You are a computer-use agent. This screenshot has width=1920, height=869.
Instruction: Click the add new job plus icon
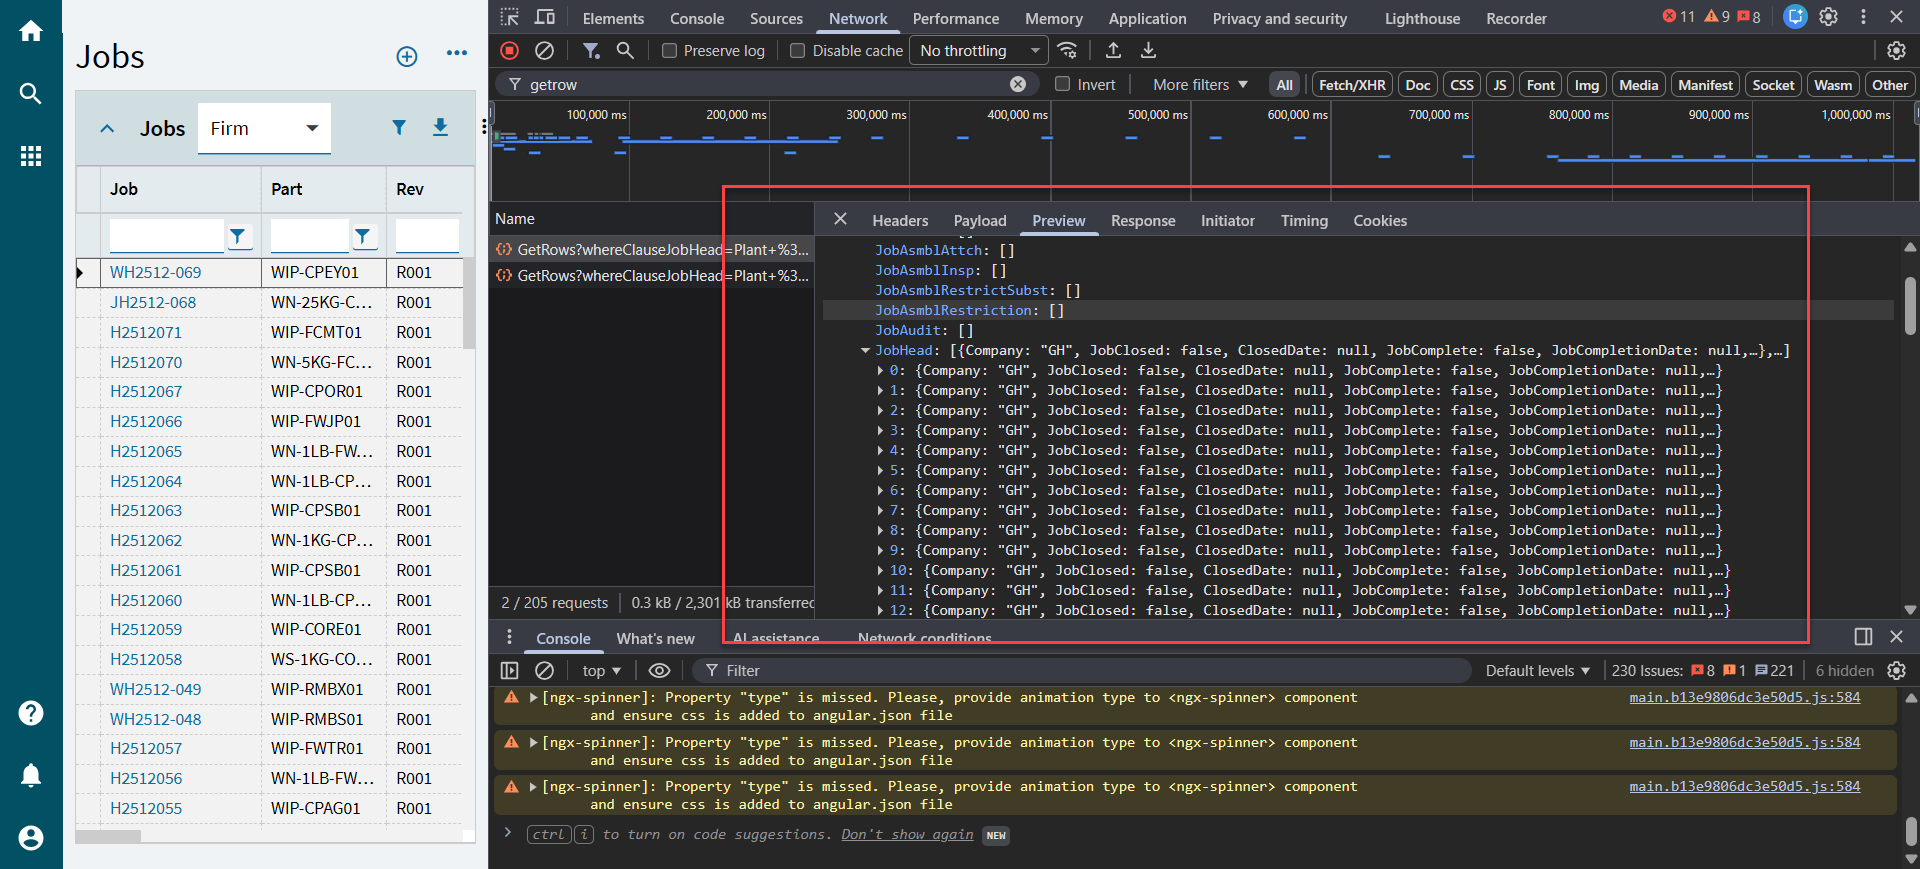click(407, 57)
